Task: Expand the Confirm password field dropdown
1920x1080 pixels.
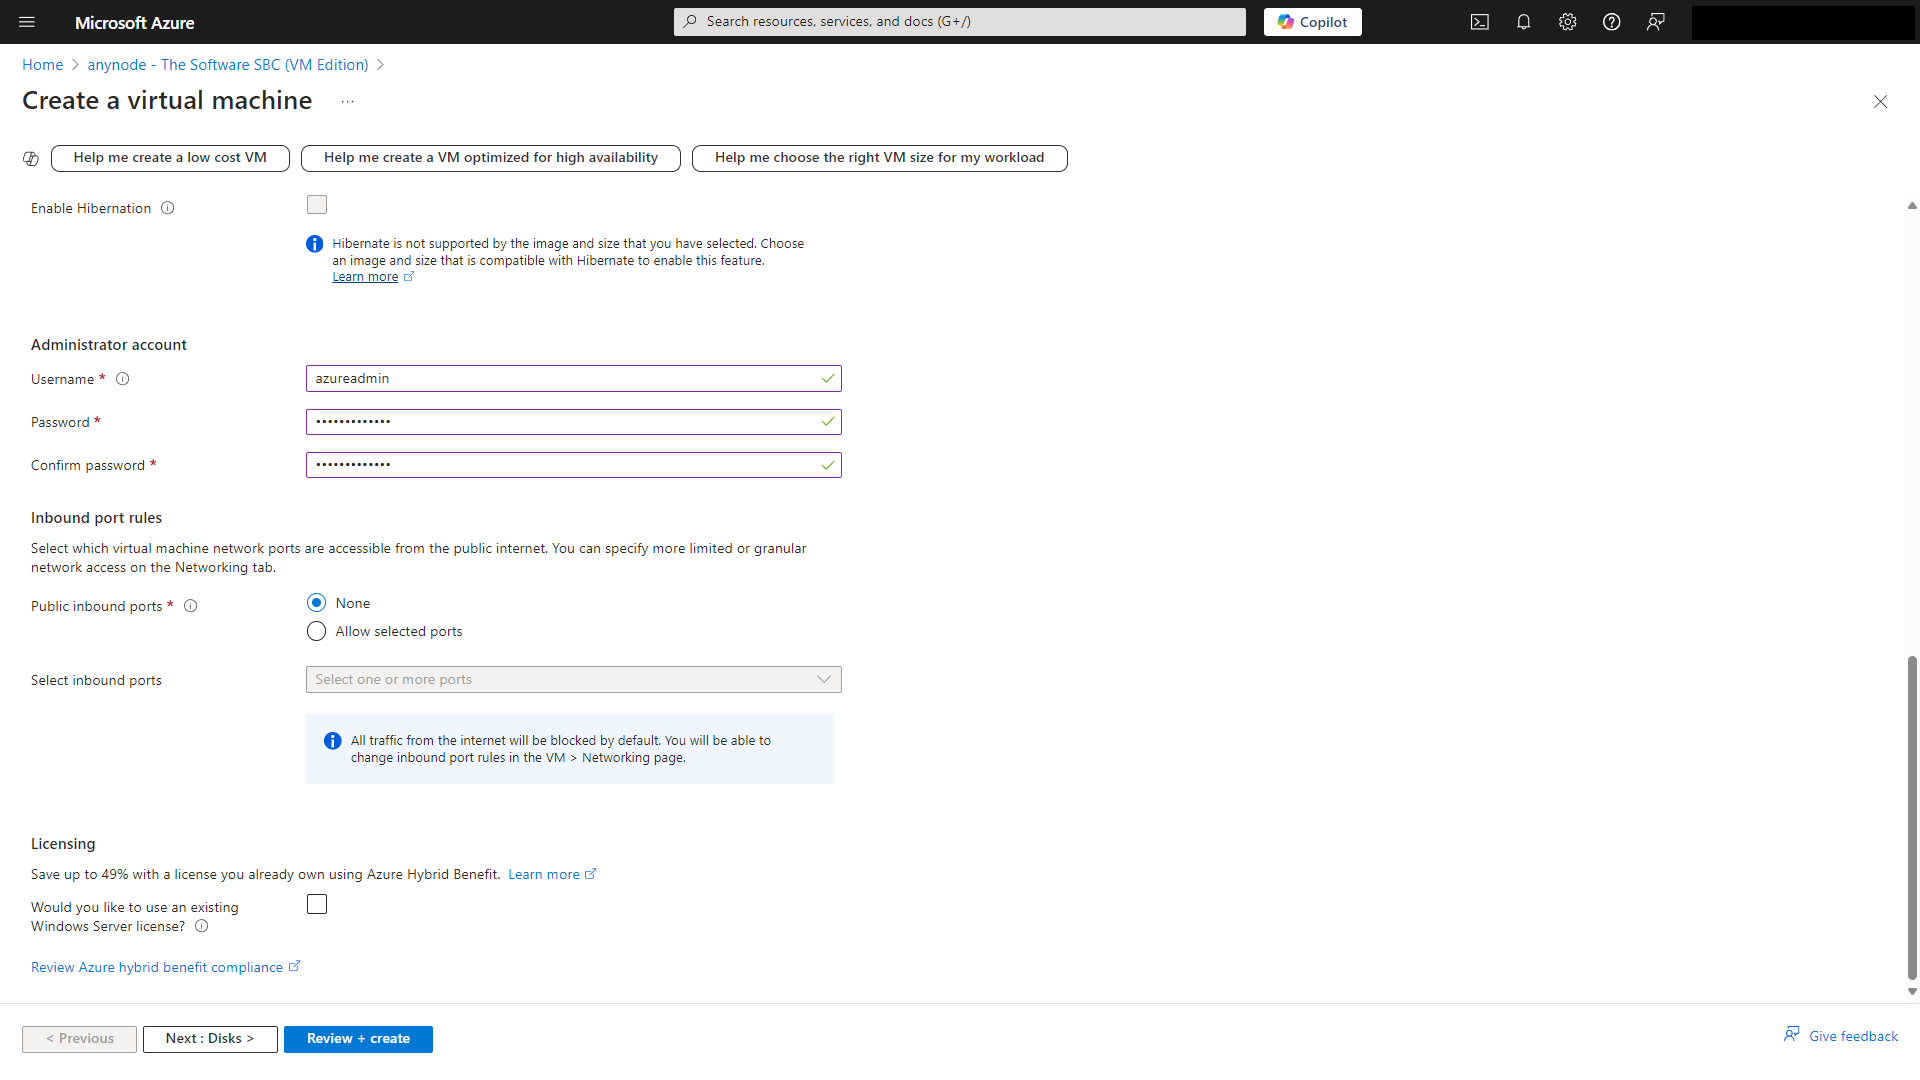Action: coord(827,464)
